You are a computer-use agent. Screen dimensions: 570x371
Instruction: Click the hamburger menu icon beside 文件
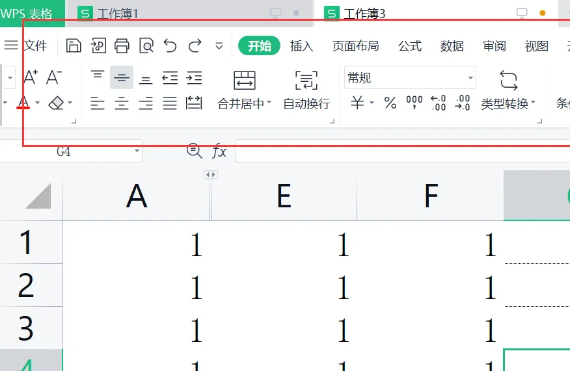11,45
